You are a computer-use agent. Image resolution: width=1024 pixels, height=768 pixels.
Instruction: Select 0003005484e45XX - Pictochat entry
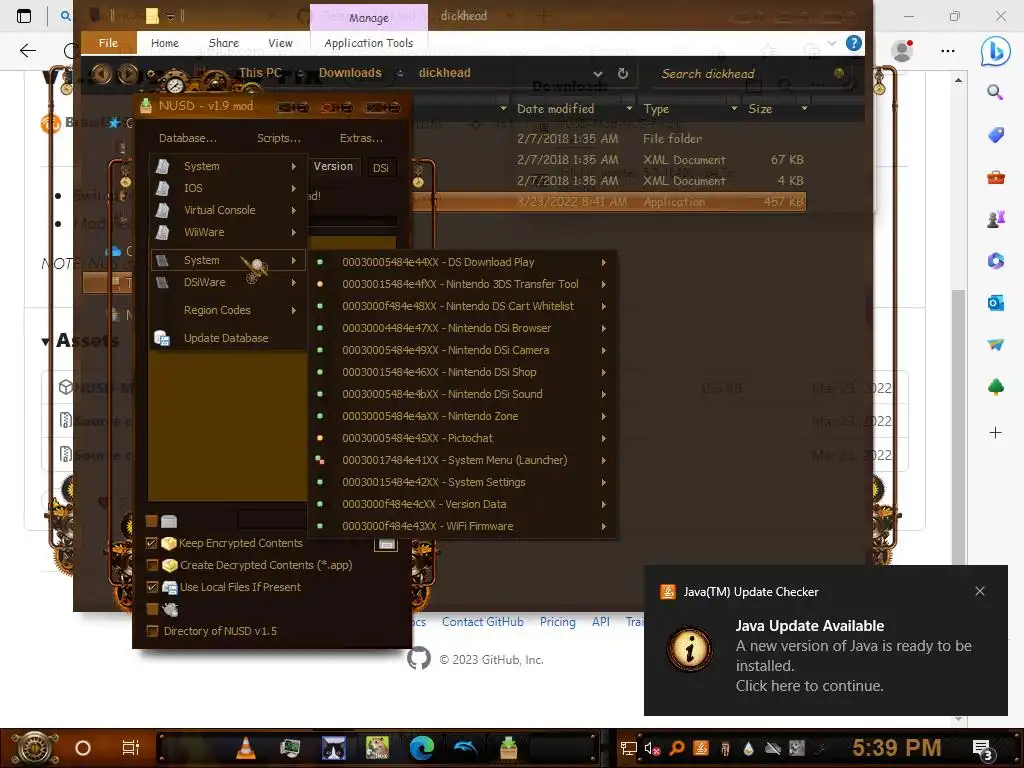click(x=462, y=438)
